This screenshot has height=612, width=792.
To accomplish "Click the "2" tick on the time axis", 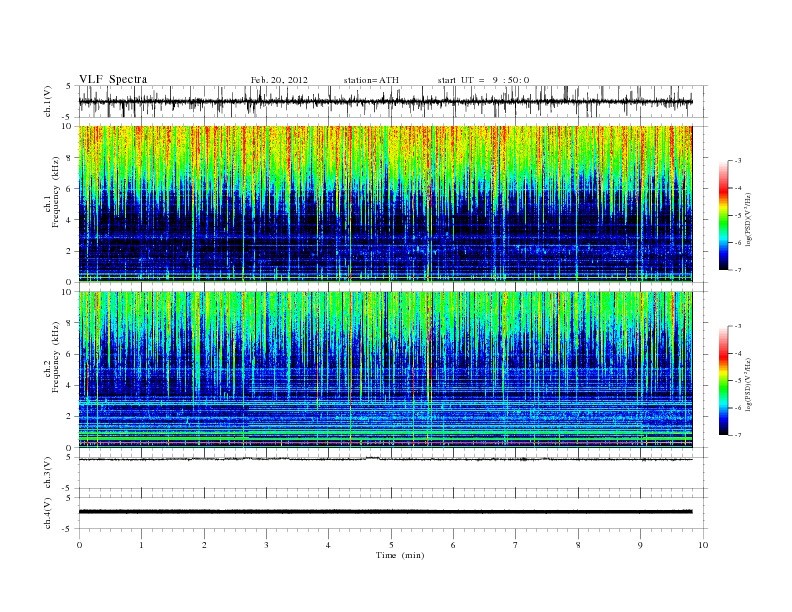I will click(x=204, y=545).
